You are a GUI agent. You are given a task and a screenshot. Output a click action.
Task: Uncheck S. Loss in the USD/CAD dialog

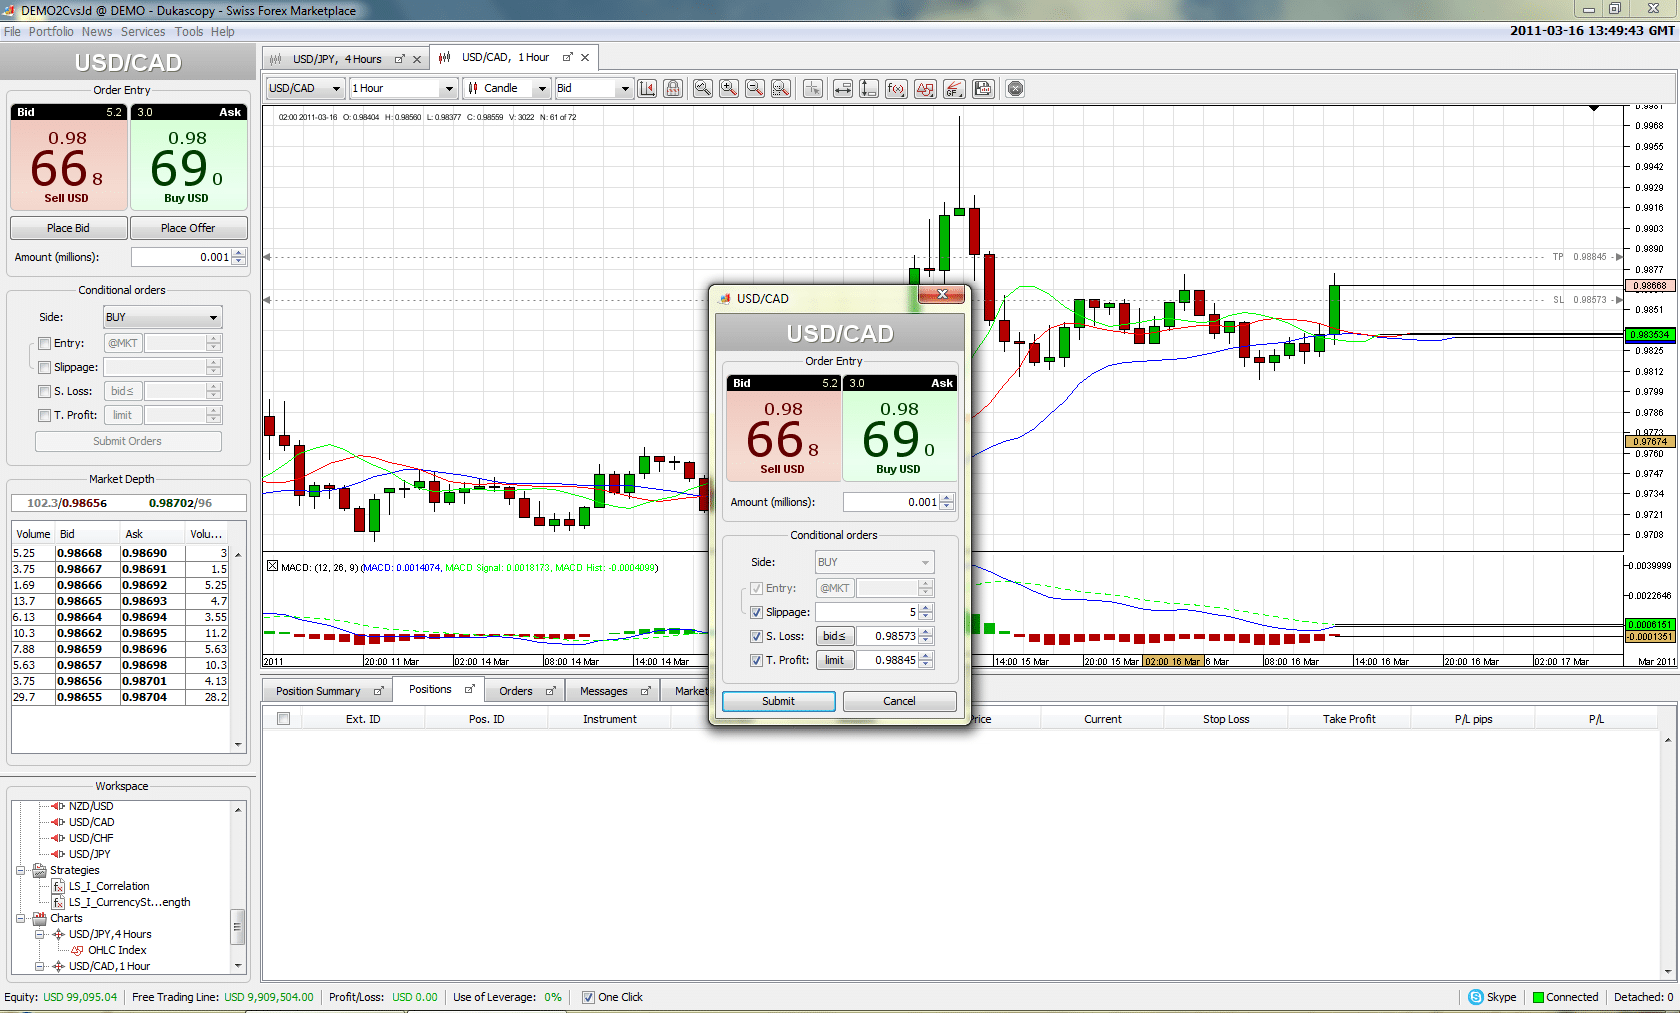756,636
